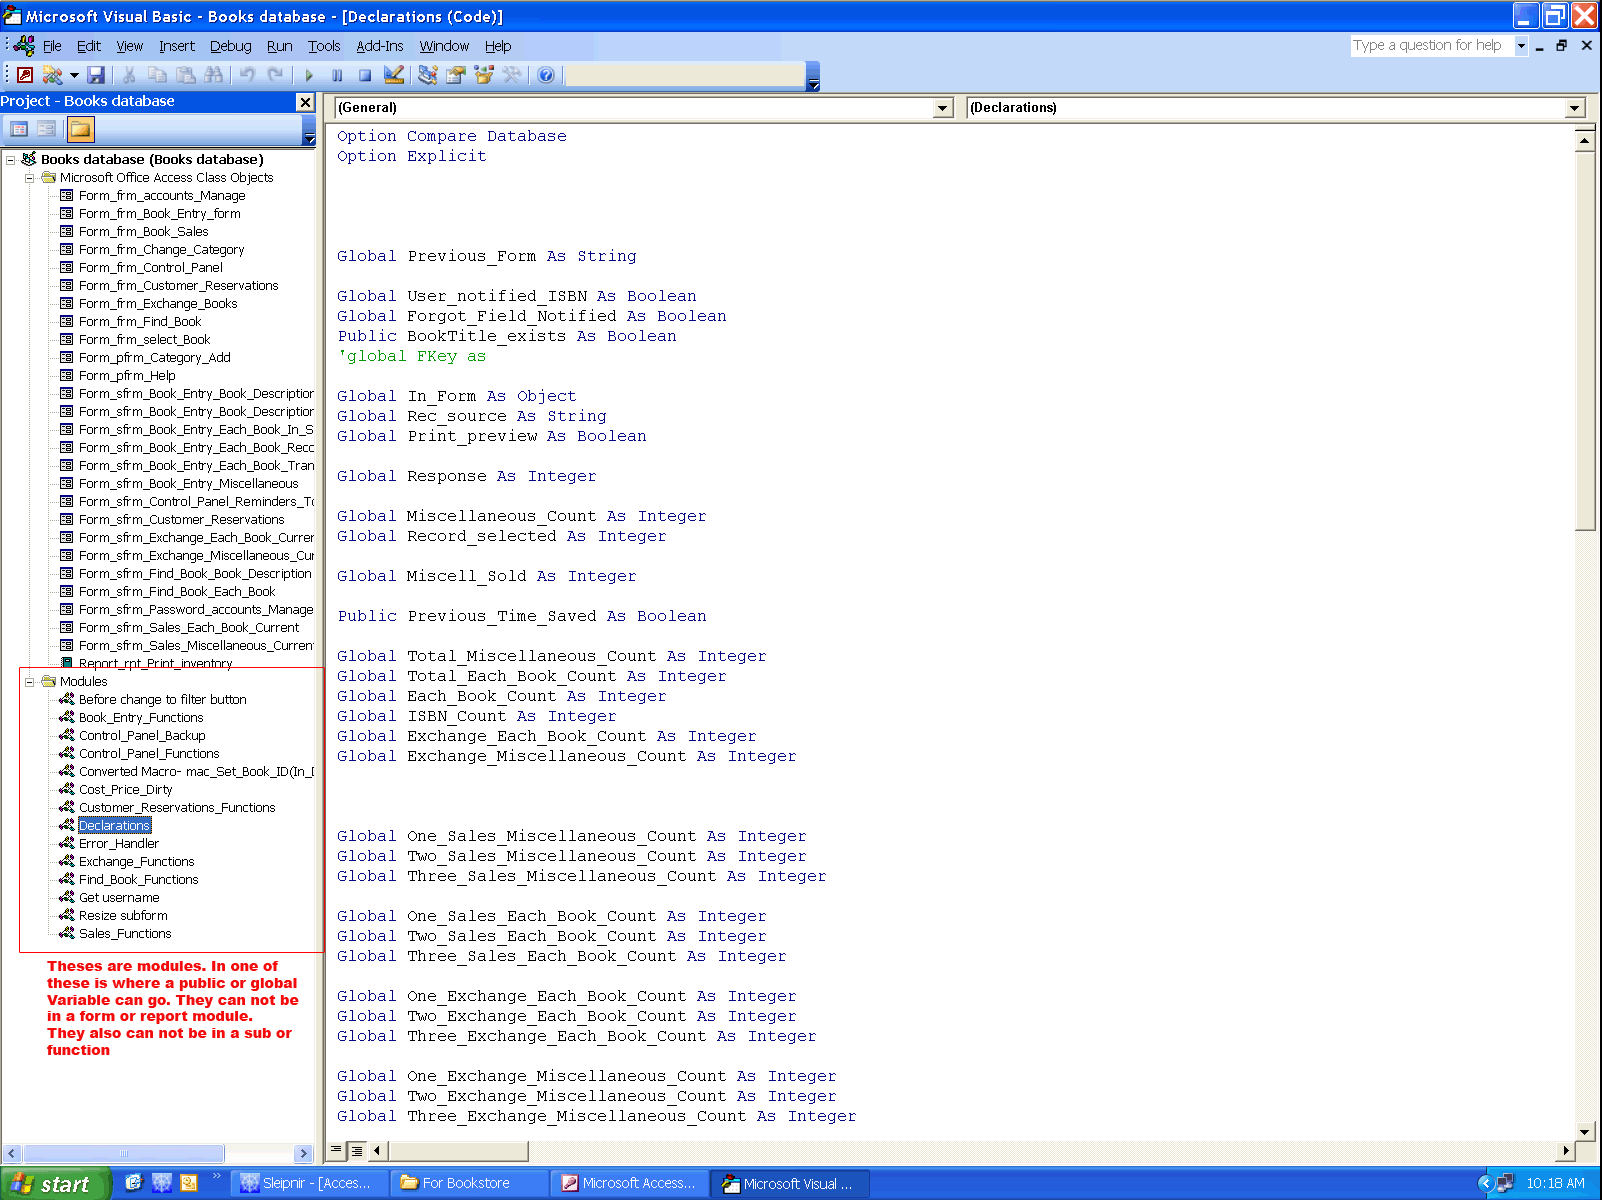This screenshot has height=1200, width=1602.
Task: Switch to Sleipnir taskbar button
Action: [x=309, y=1184]
